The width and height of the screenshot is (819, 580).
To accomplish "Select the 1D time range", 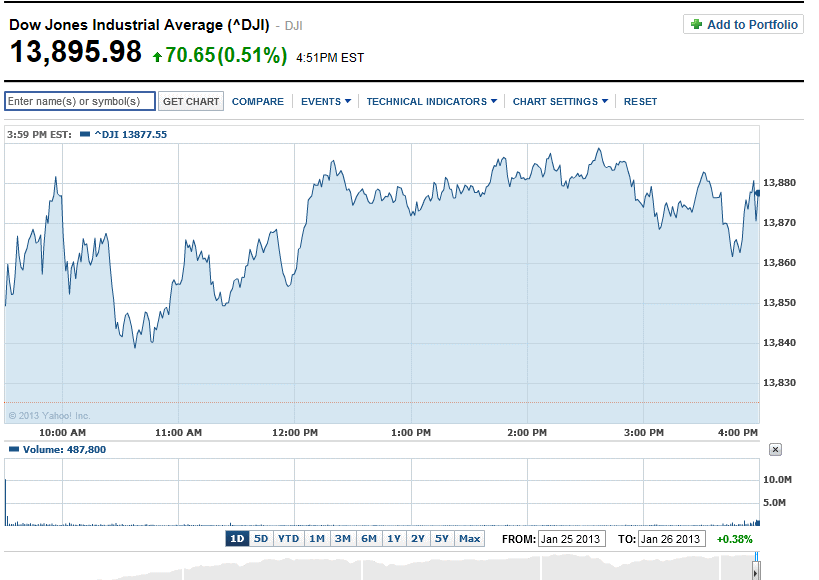I will pyautogui.click(x=237, y=538).
